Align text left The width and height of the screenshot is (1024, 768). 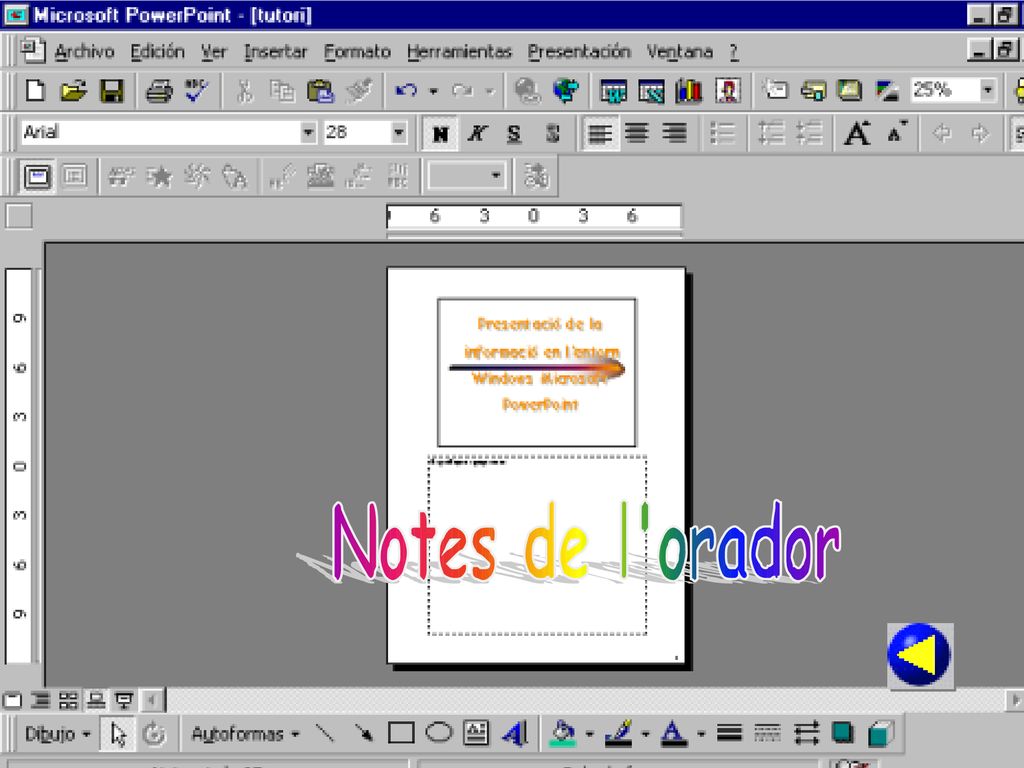(x=600, y=134)
